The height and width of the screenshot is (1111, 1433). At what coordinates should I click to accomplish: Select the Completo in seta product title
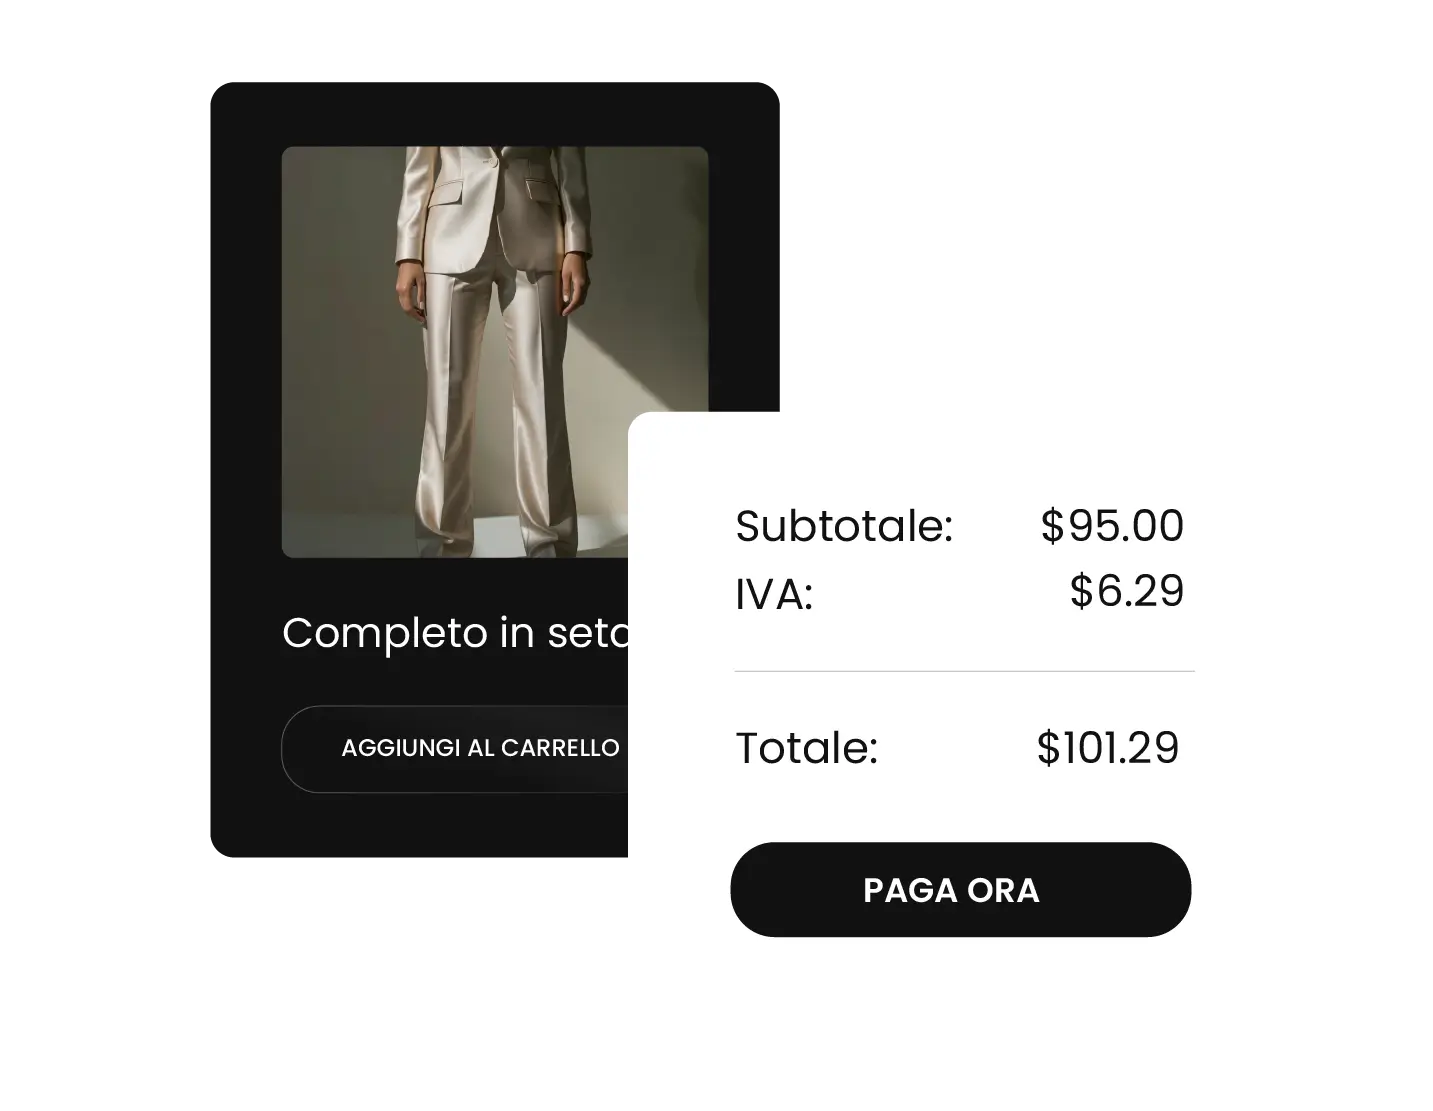455,633
